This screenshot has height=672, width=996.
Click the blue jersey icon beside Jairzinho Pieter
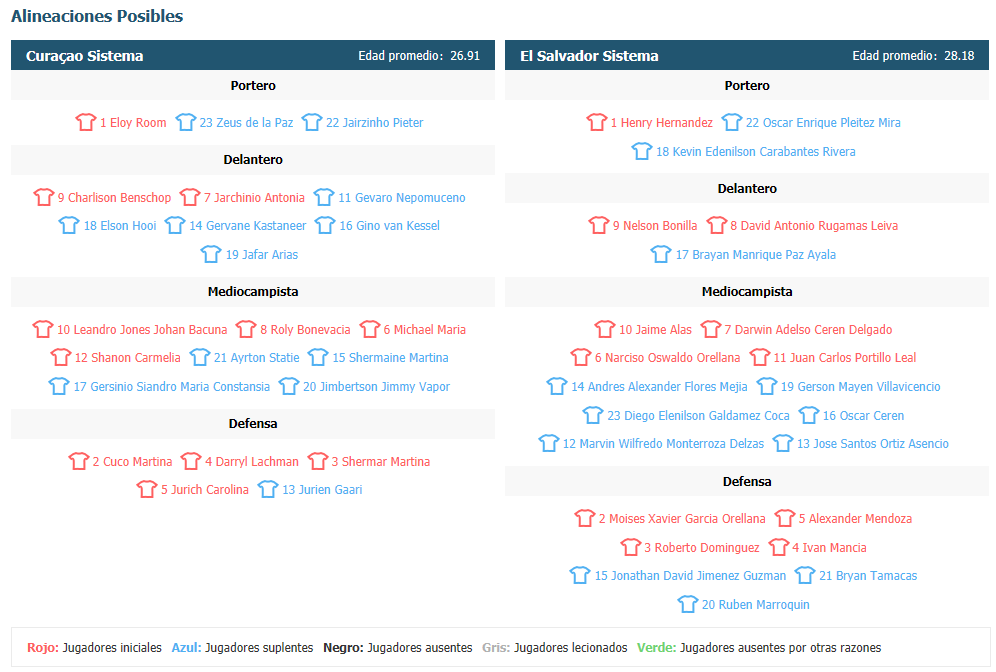(x=312, y=122)
